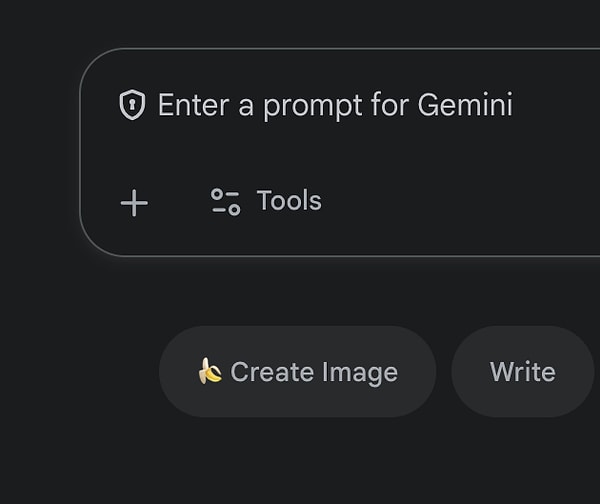Select the shield-with-keyhole icon beside the prompt
The height and width of the screenshot is (504, 600).
coord(132,105)
